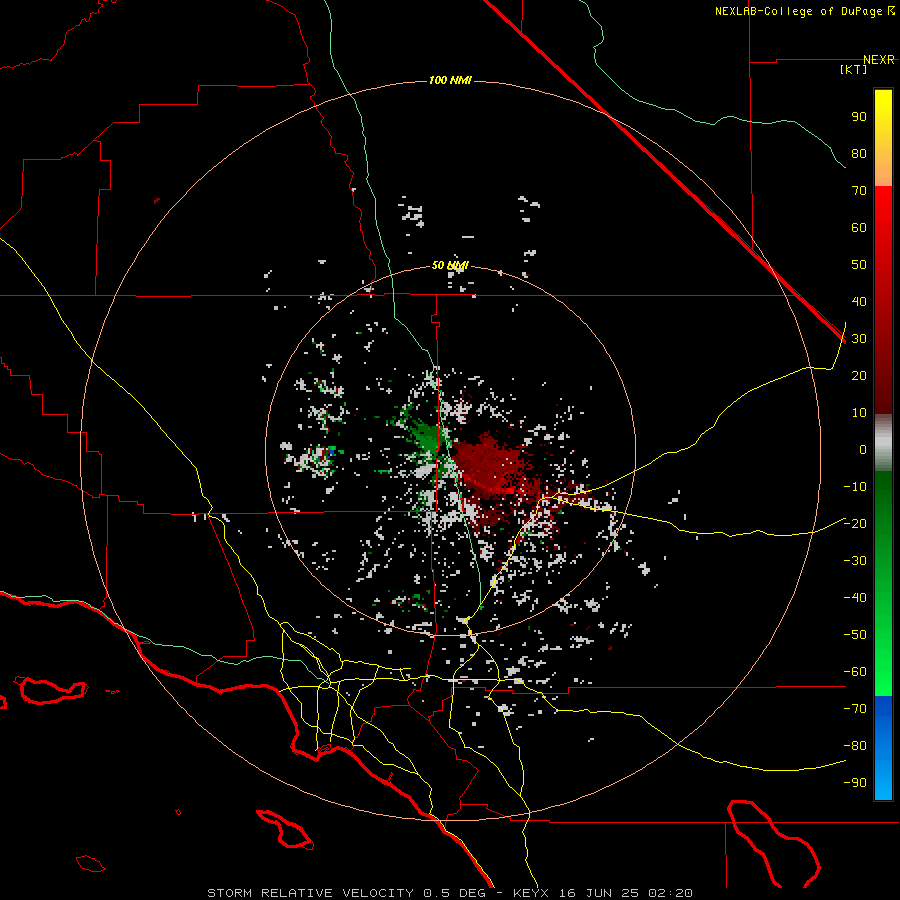Click the -60 value on the velocity scale

(x=855, y=672)
